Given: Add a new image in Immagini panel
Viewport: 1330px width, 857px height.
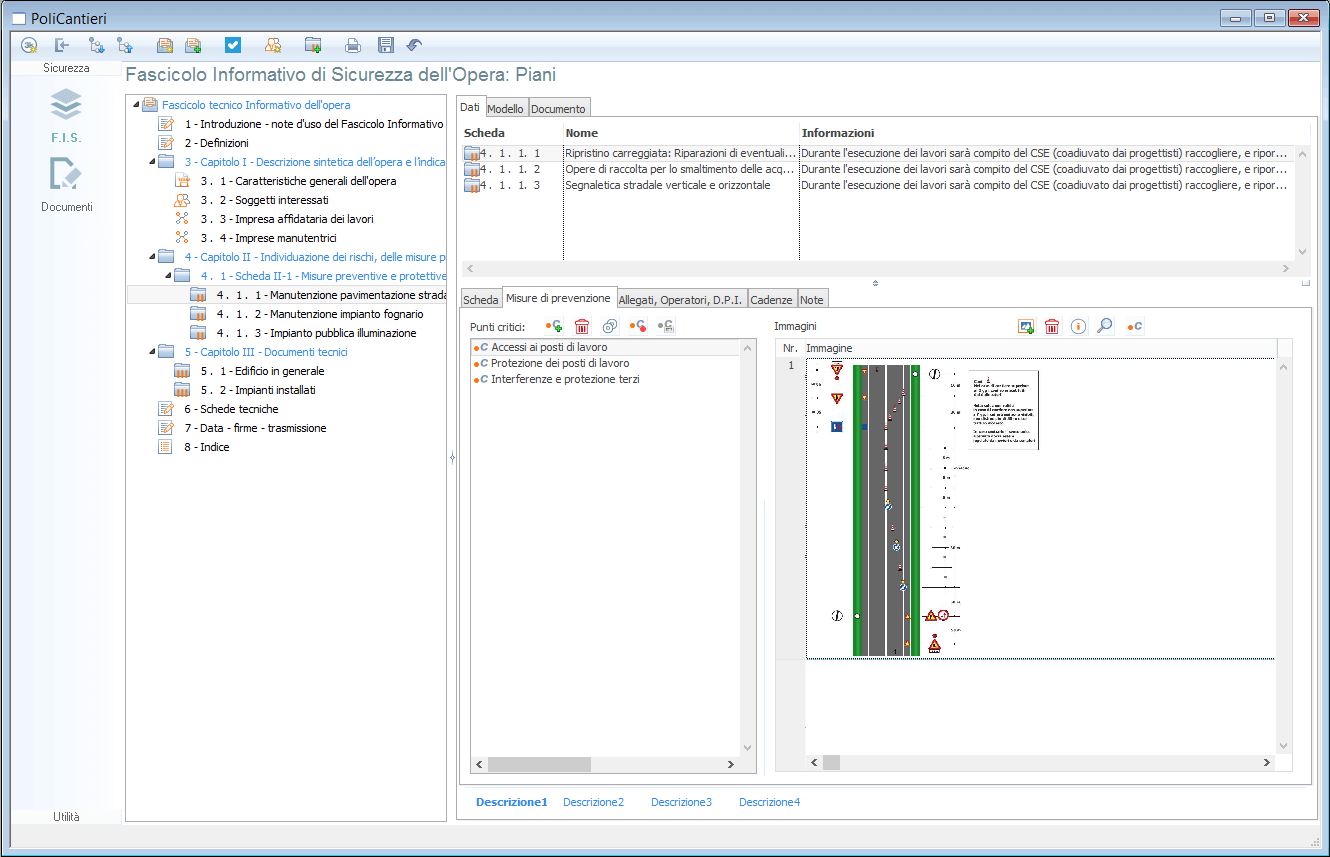Looking at the screenshot, I should click(x=1025, y=326).
